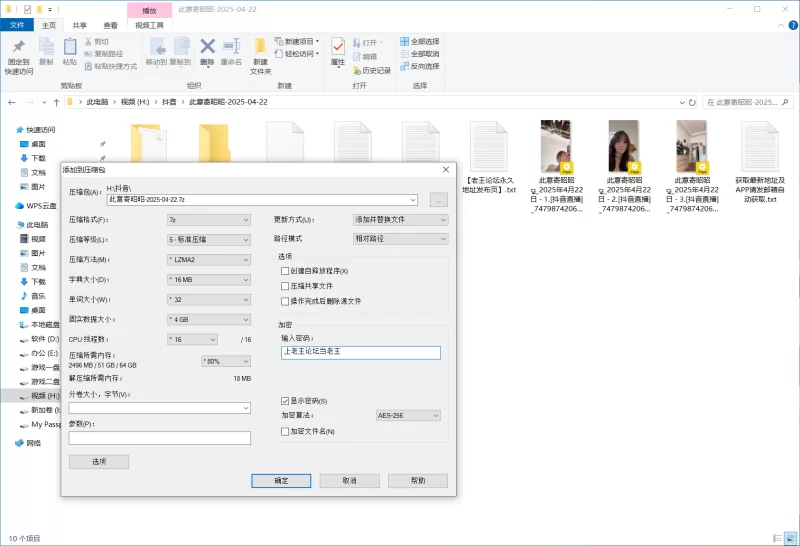Click the Explorer search box
This screenshot has height=546, width=800.
[x=748, y=103]
